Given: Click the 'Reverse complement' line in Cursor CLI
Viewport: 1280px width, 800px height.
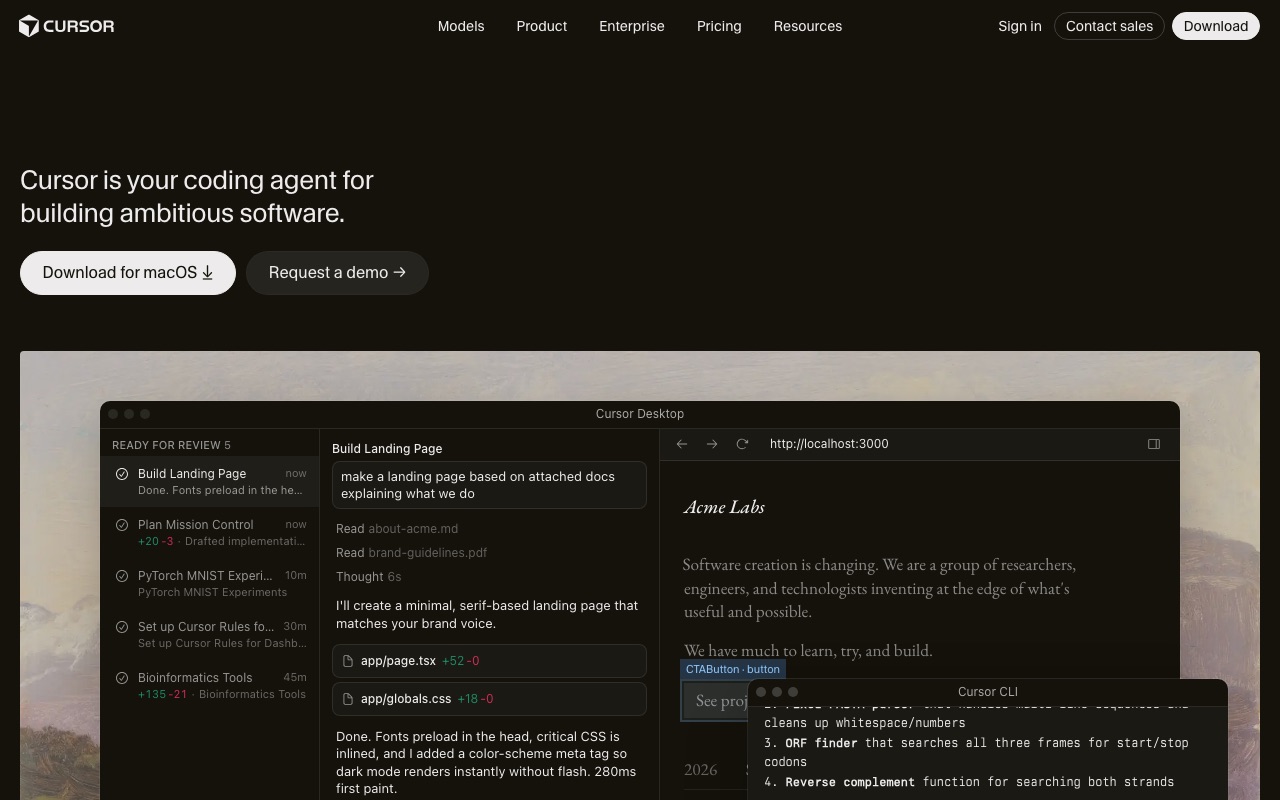Looking at the screenshot, I should (x=969, y=782).
